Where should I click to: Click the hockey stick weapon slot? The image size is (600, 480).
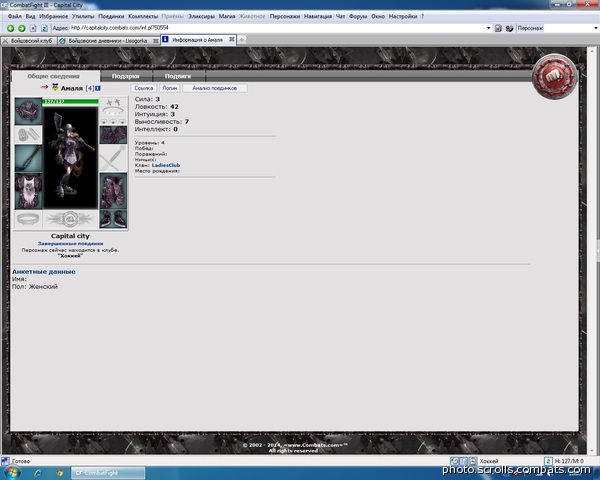tap(28, 158)
